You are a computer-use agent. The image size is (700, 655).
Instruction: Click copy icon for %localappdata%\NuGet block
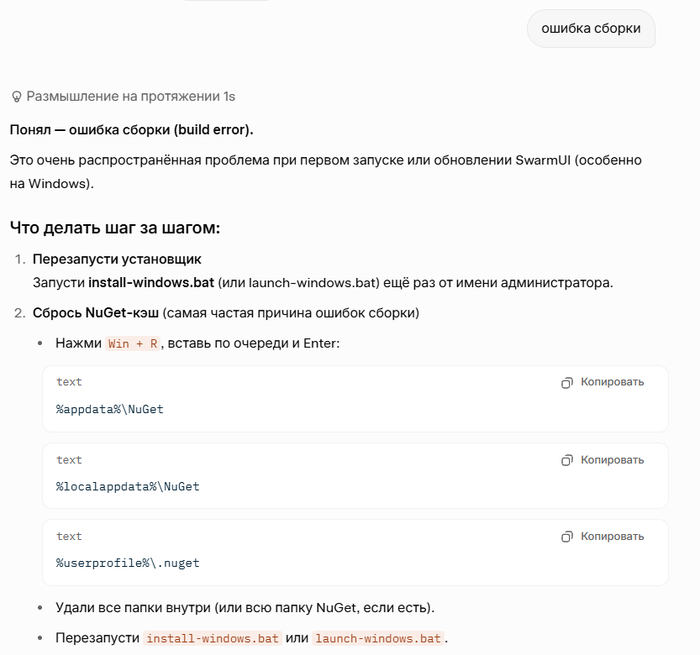pos(567,460)
